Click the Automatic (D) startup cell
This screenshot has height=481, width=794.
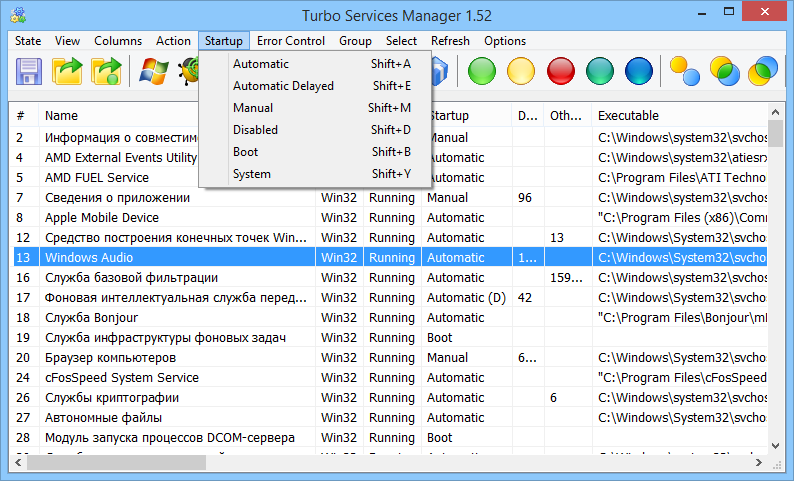(x=466, y=298)
